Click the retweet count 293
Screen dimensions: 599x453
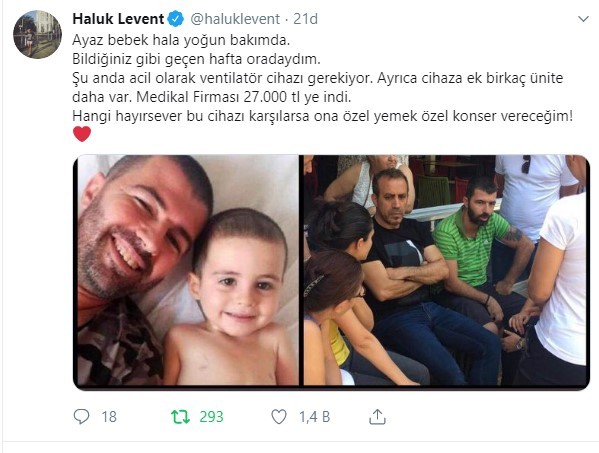click(x=211, y=417)
